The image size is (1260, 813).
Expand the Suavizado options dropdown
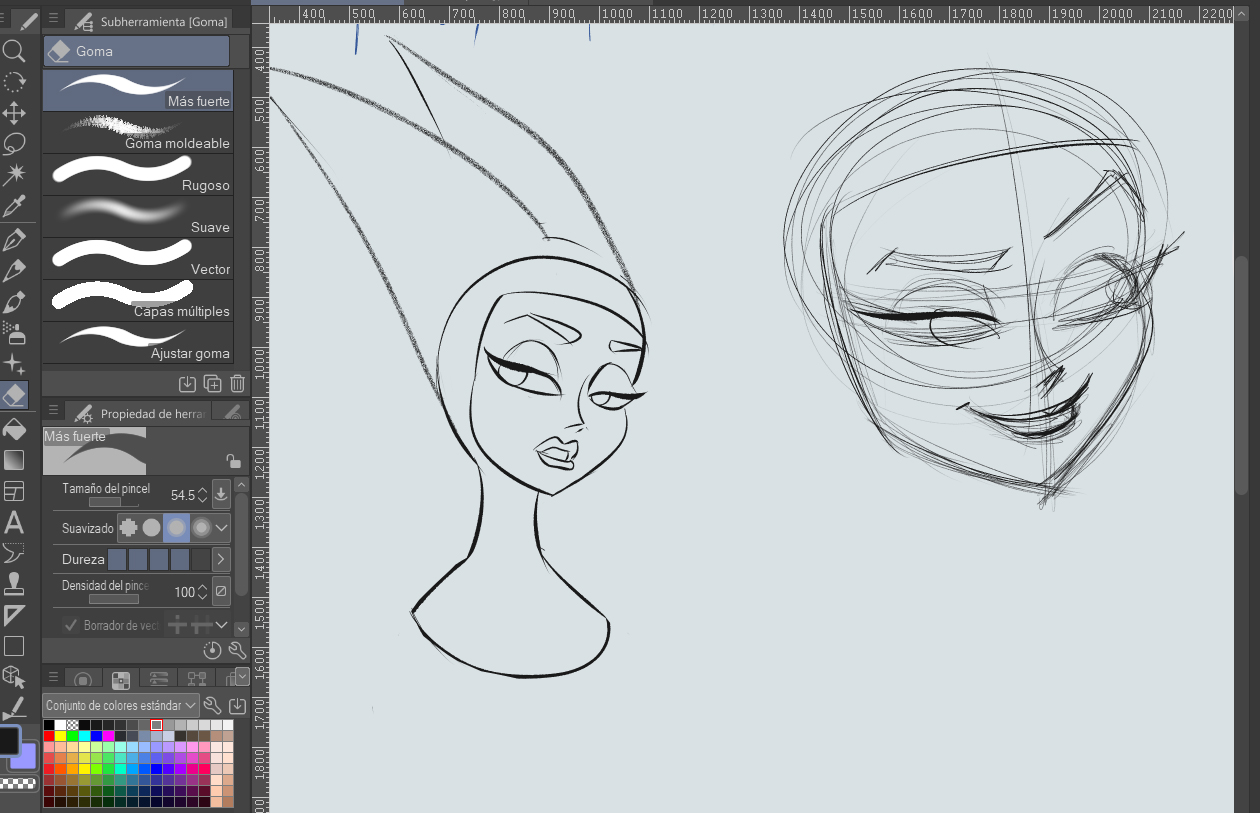click(x=222, y=527)
